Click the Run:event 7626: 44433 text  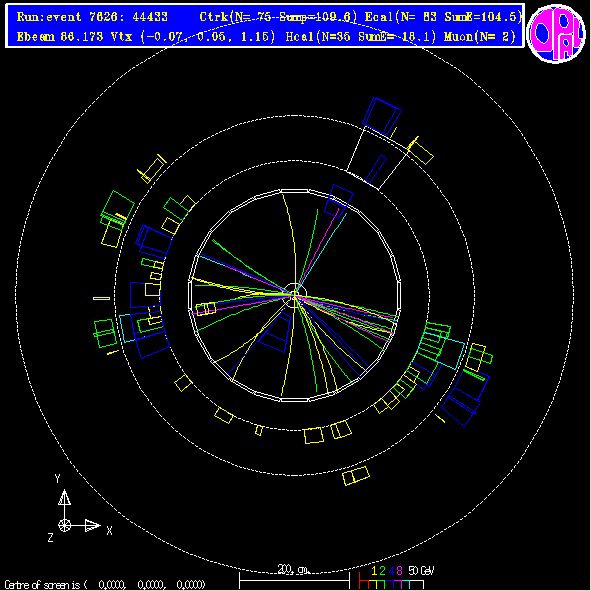[x=92, y=17]
